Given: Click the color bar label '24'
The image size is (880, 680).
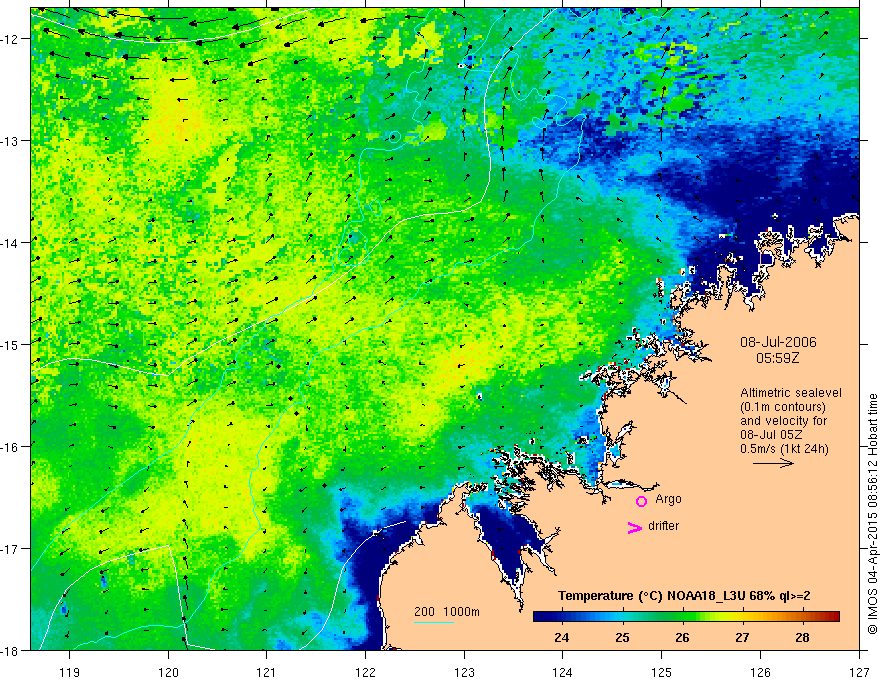Looking at the screenshot, I should click(561, 637).
